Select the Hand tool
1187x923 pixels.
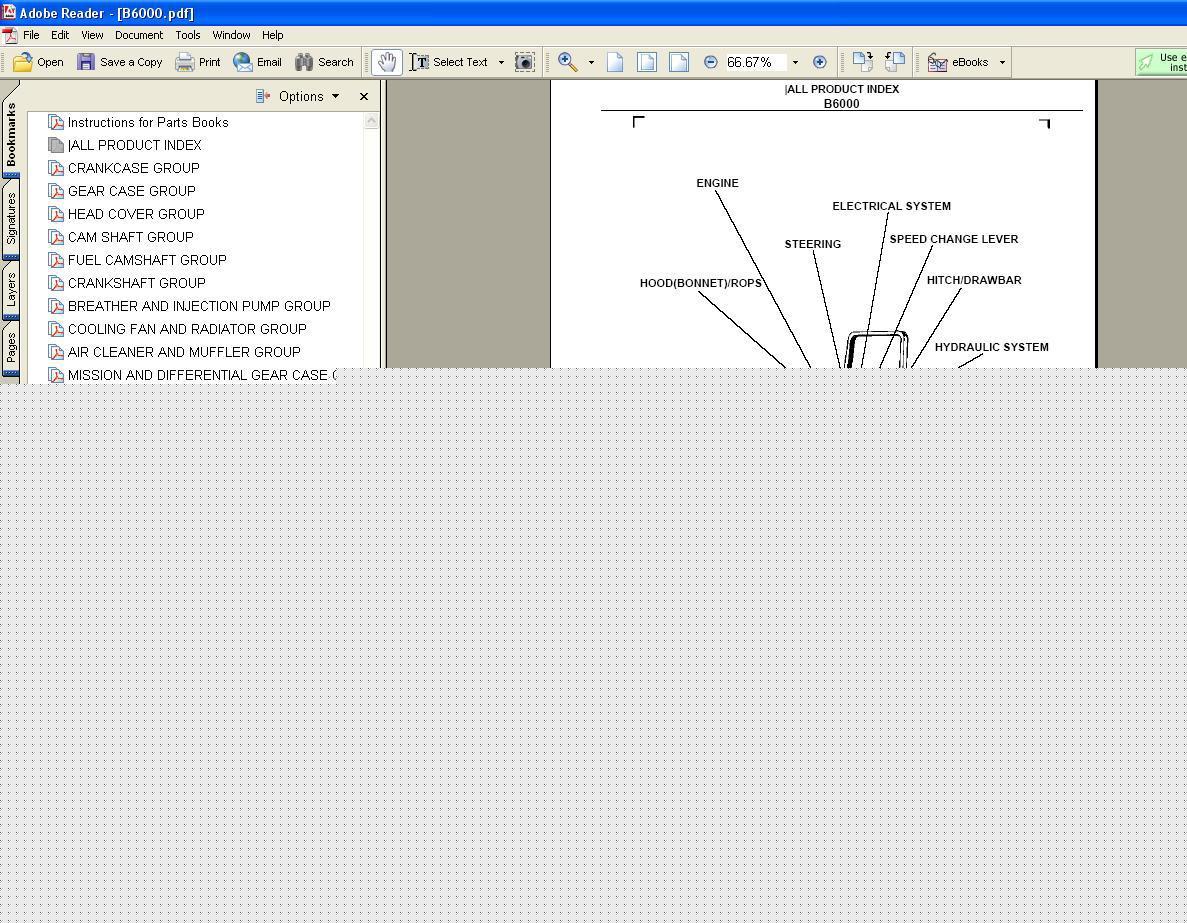pos(387,62)
